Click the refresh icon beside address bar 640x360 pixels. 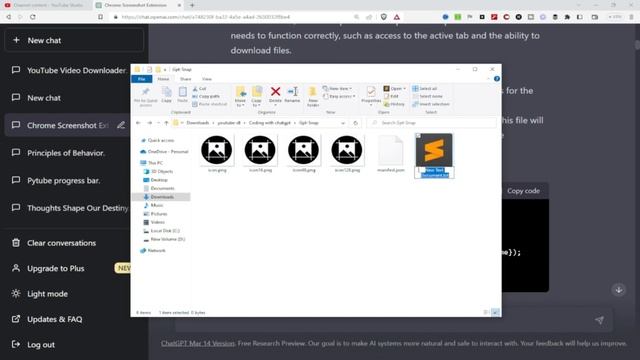point(356,123)
